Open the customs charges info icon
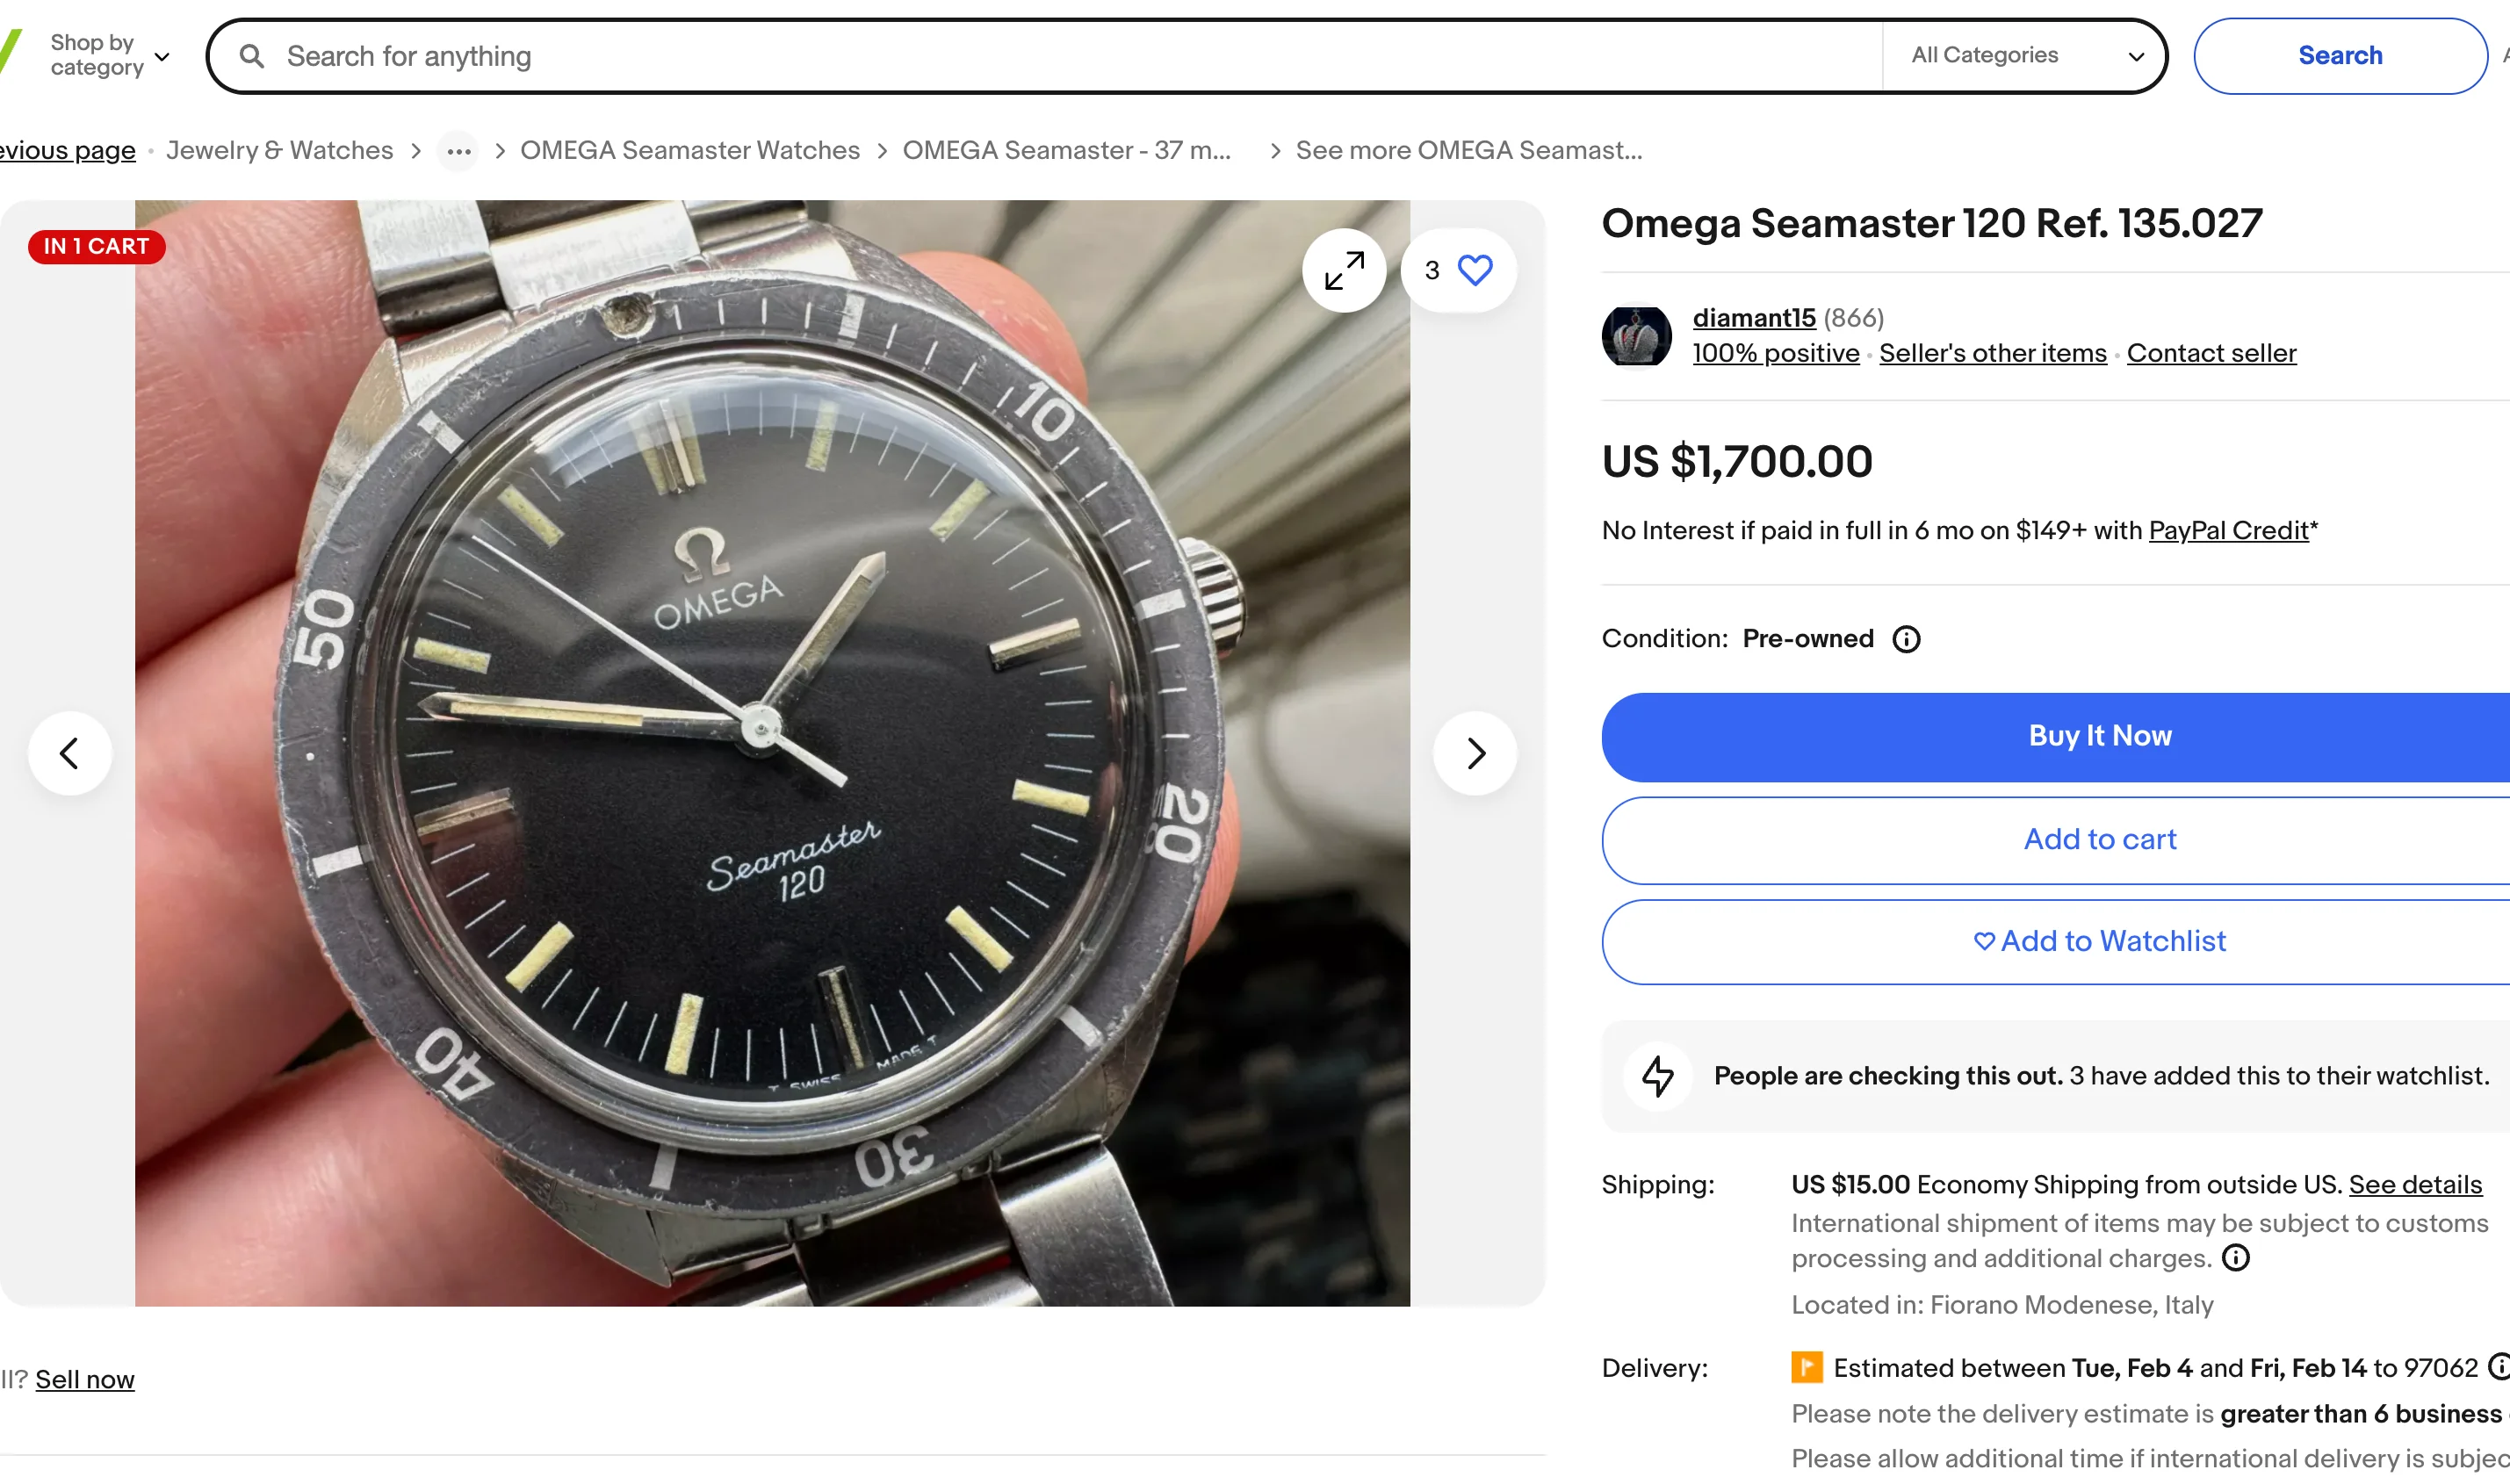2510x1484 pixels. [x=2235, y=1258]
